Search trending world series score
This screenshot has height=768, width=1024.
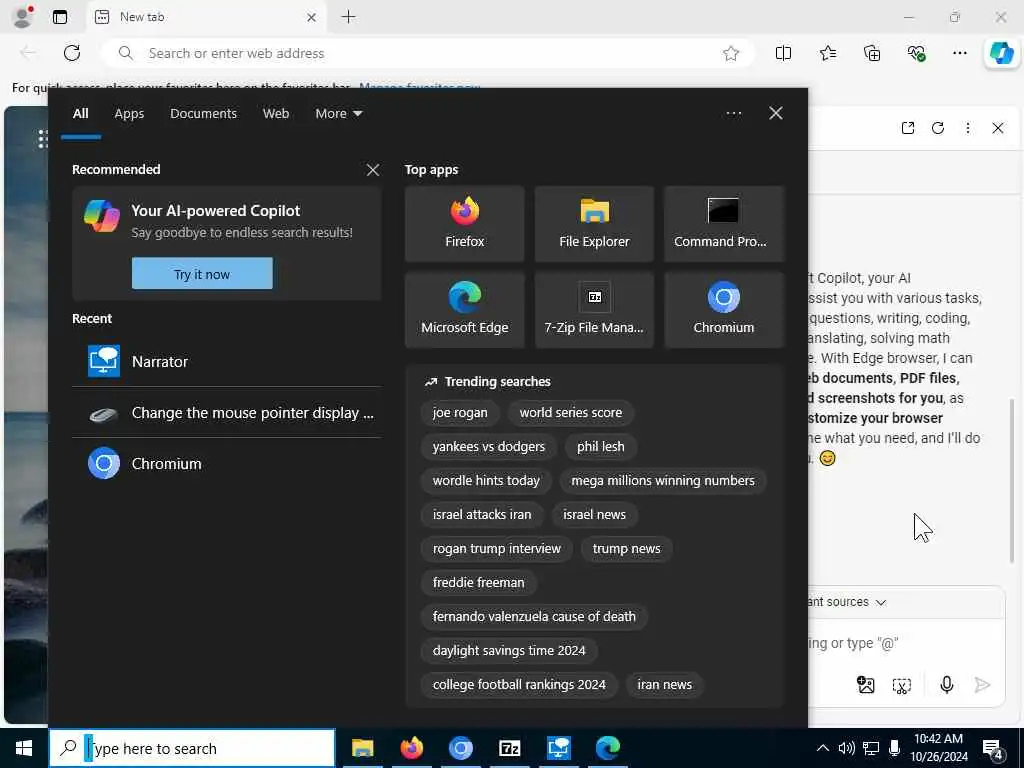(571, 413)
